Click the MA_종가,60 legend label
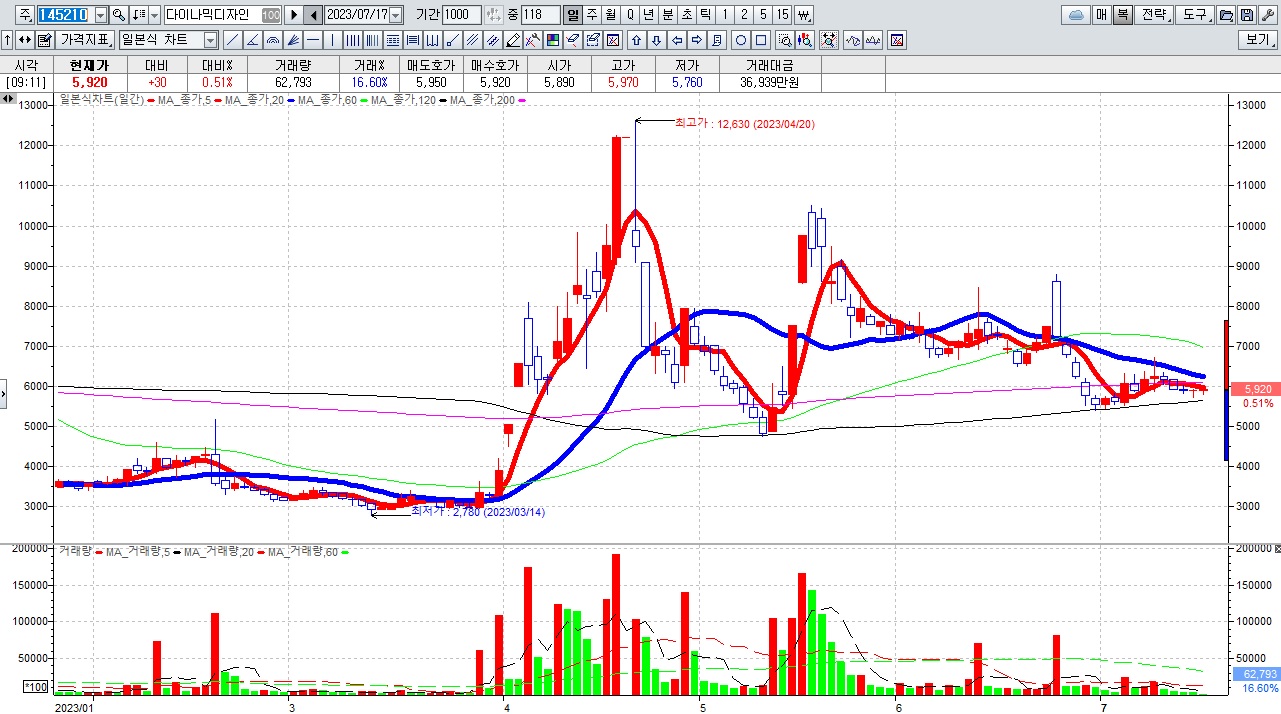This screenshot has height=714, width=1281. pyautogui.click(x=325, y=99)
